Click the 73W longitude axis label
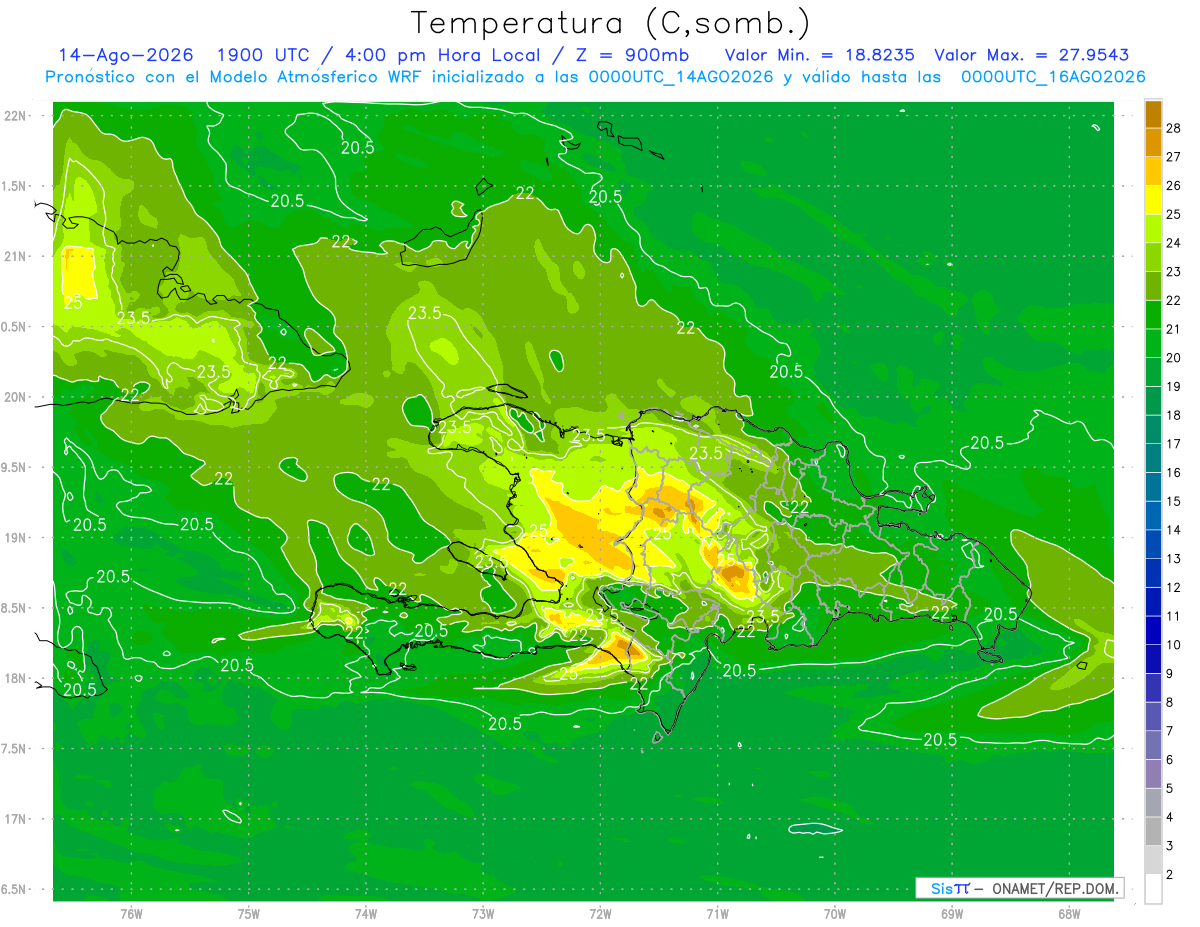 483,913
